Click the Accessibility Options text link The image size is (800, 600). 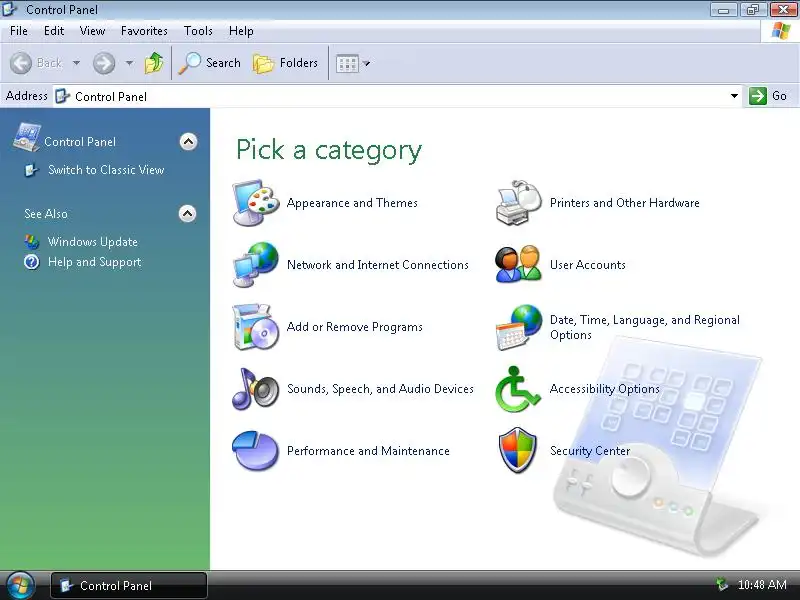click(x=605, y=389)
